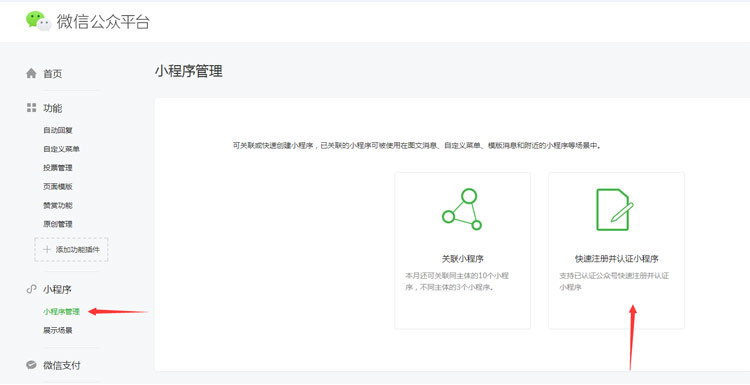Viewport: 750px width, 385px height.
Task: Click the 快速注册并认证小程序 card title
Action: tap(617, 259)
